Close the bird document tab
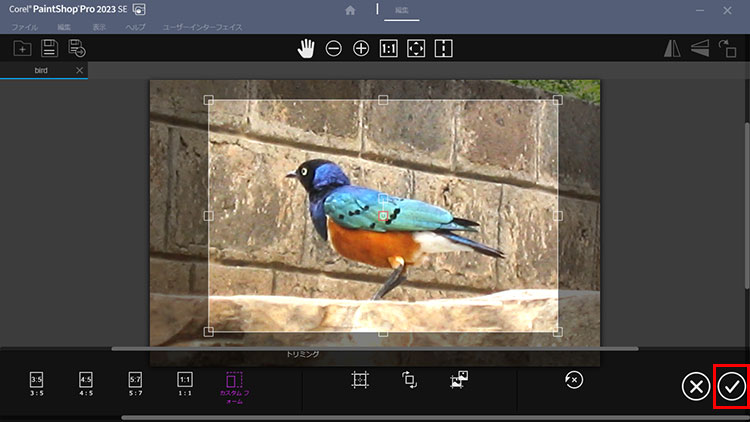This screenshot has width=750, height=422. click(x=80, y=71)
